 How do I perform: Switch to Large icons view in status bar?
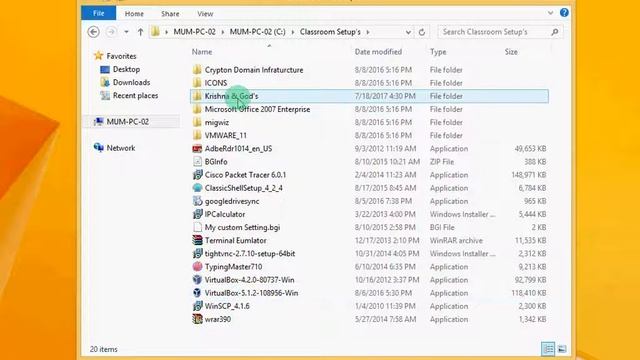point(562,349)
